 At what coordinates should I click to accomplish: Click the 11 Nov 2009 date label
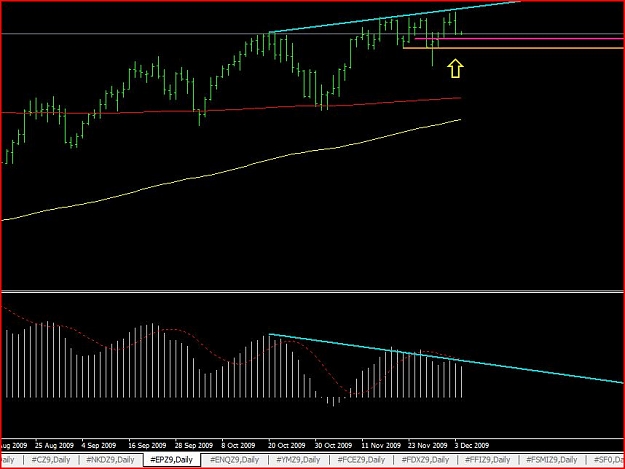click(381, 445)
